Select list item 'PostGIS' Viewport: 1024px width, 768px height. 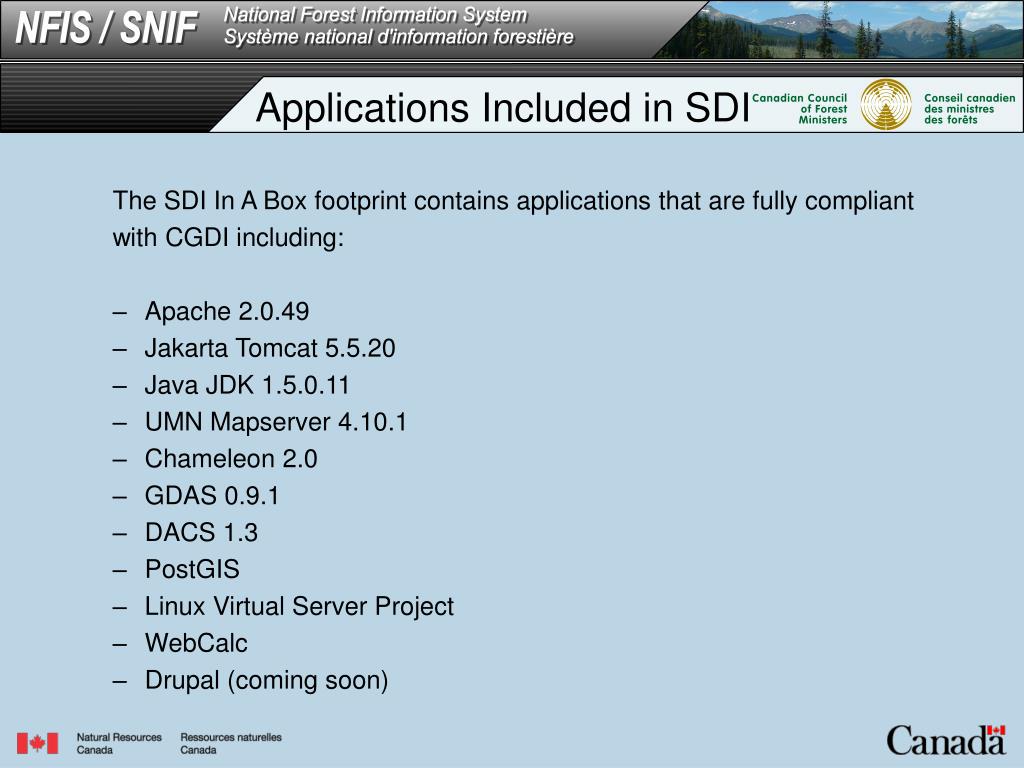pos(192,569)
